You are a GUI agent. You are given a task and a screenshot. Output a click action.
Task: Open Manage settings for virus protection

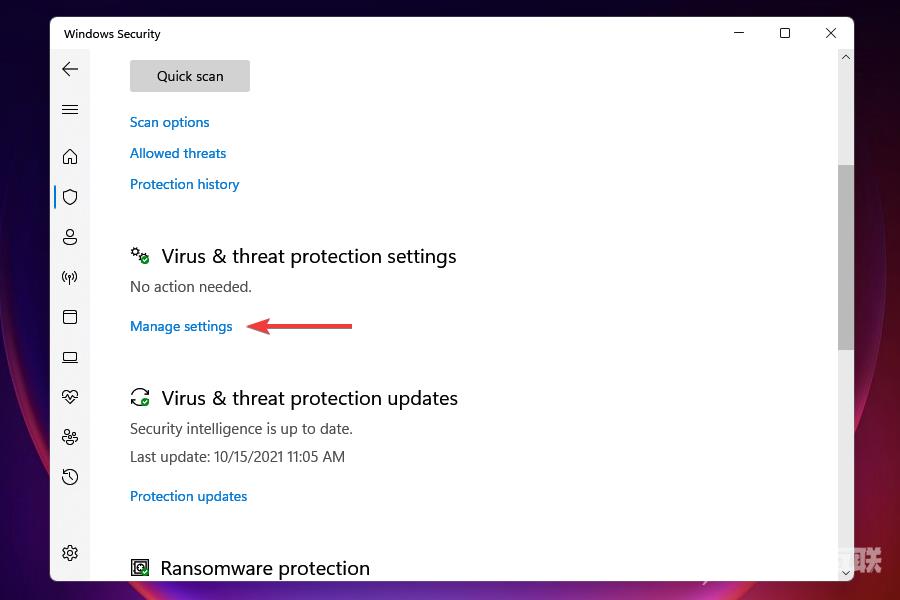click(x=181, y=326)
